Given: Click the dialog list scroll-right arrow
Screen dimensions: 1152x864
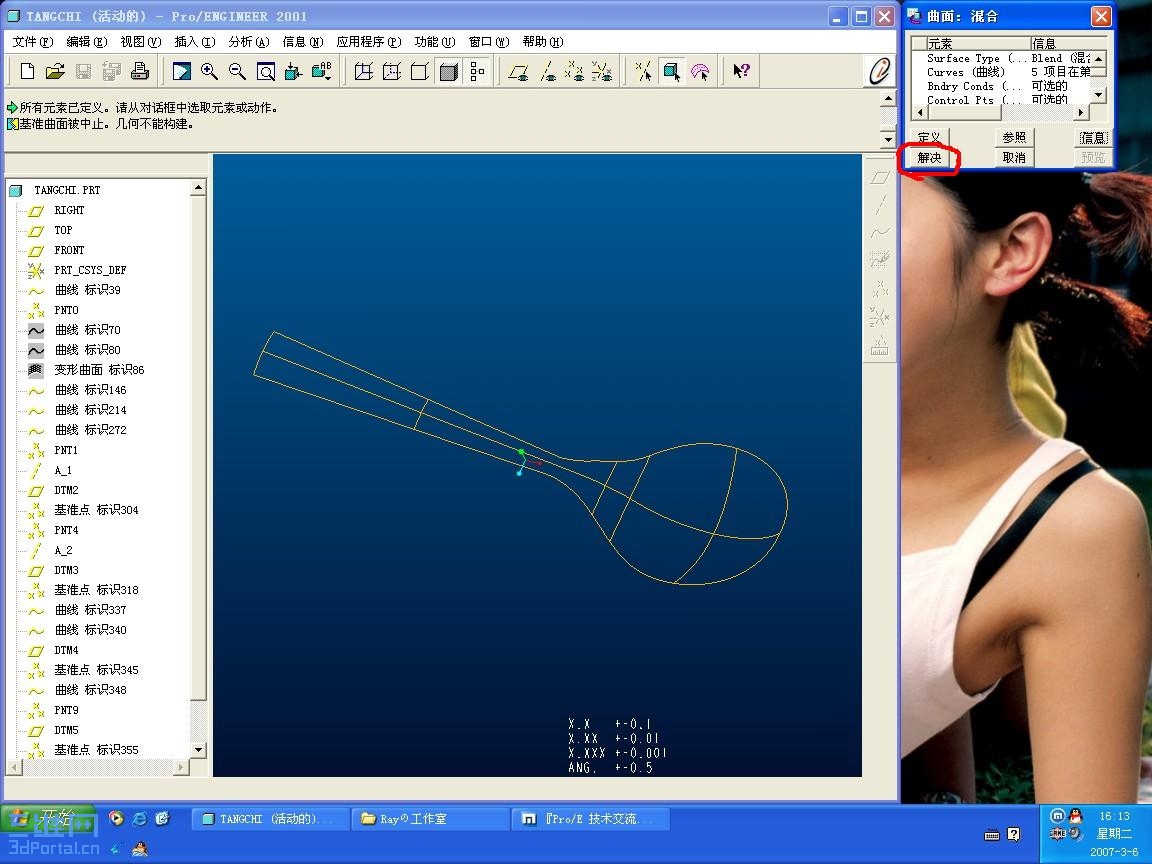Looking at the screenshot, I should click(1080, 112).
